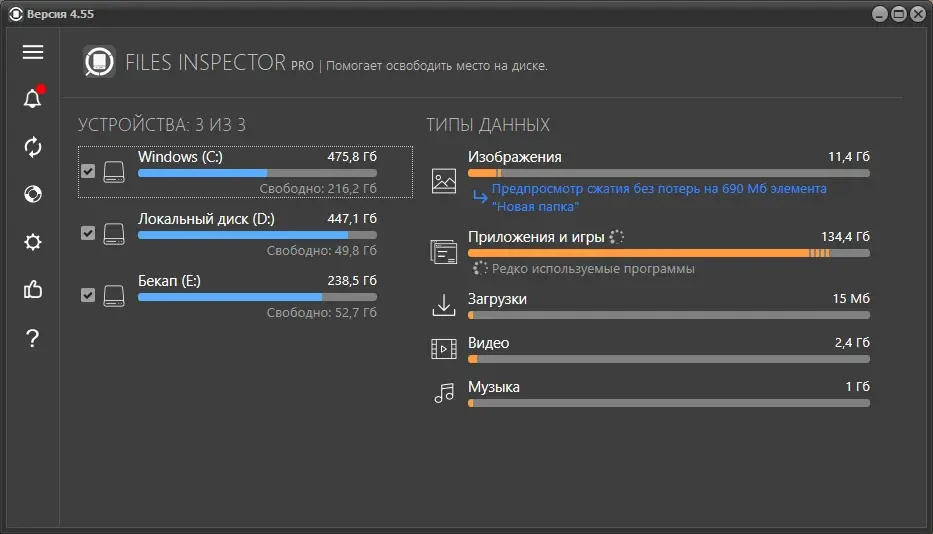Click Локальный диск (D:) usage bar

(257, 235)
